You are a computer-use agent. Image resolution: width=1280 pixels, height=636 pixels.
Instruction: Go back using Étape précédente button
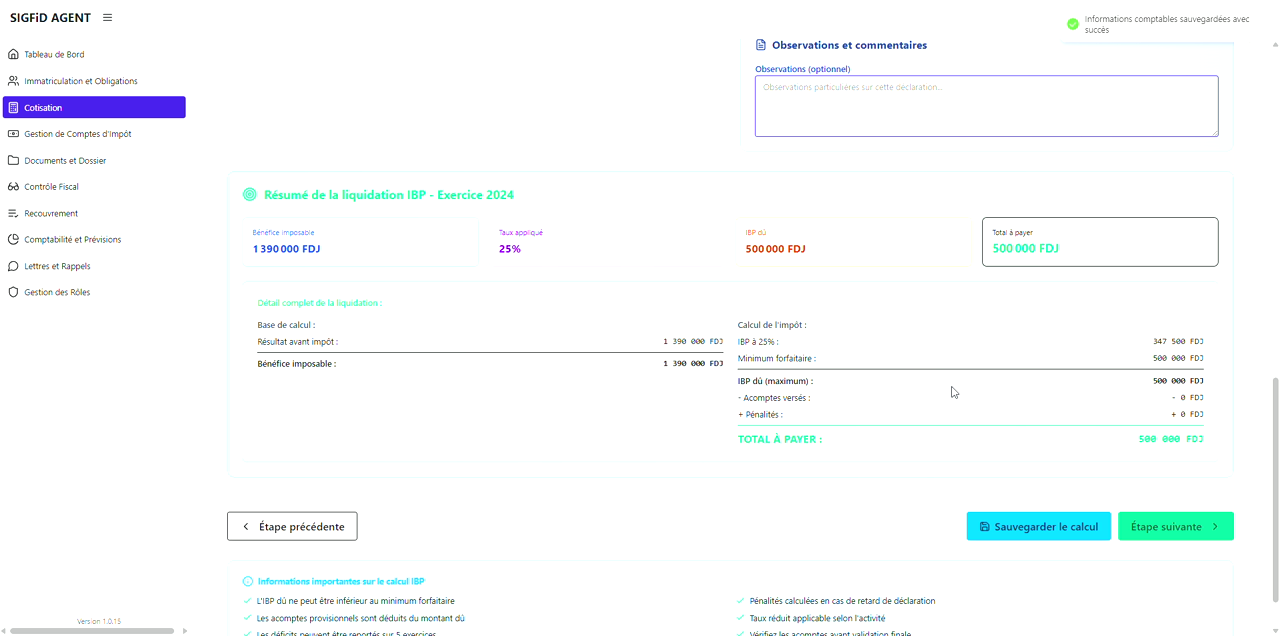tap(292, 526)
